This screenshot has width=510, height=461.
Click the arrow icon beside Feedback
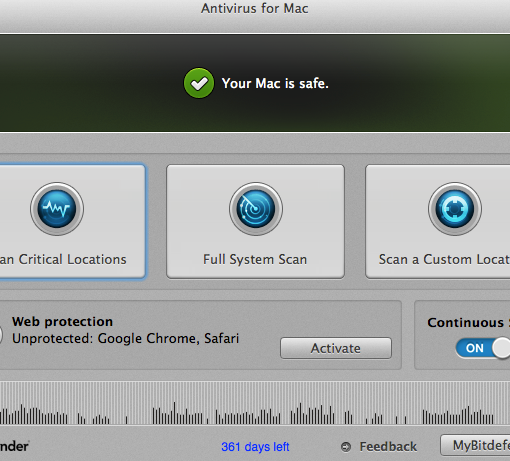pyautogui.click(x=346, y=447)
